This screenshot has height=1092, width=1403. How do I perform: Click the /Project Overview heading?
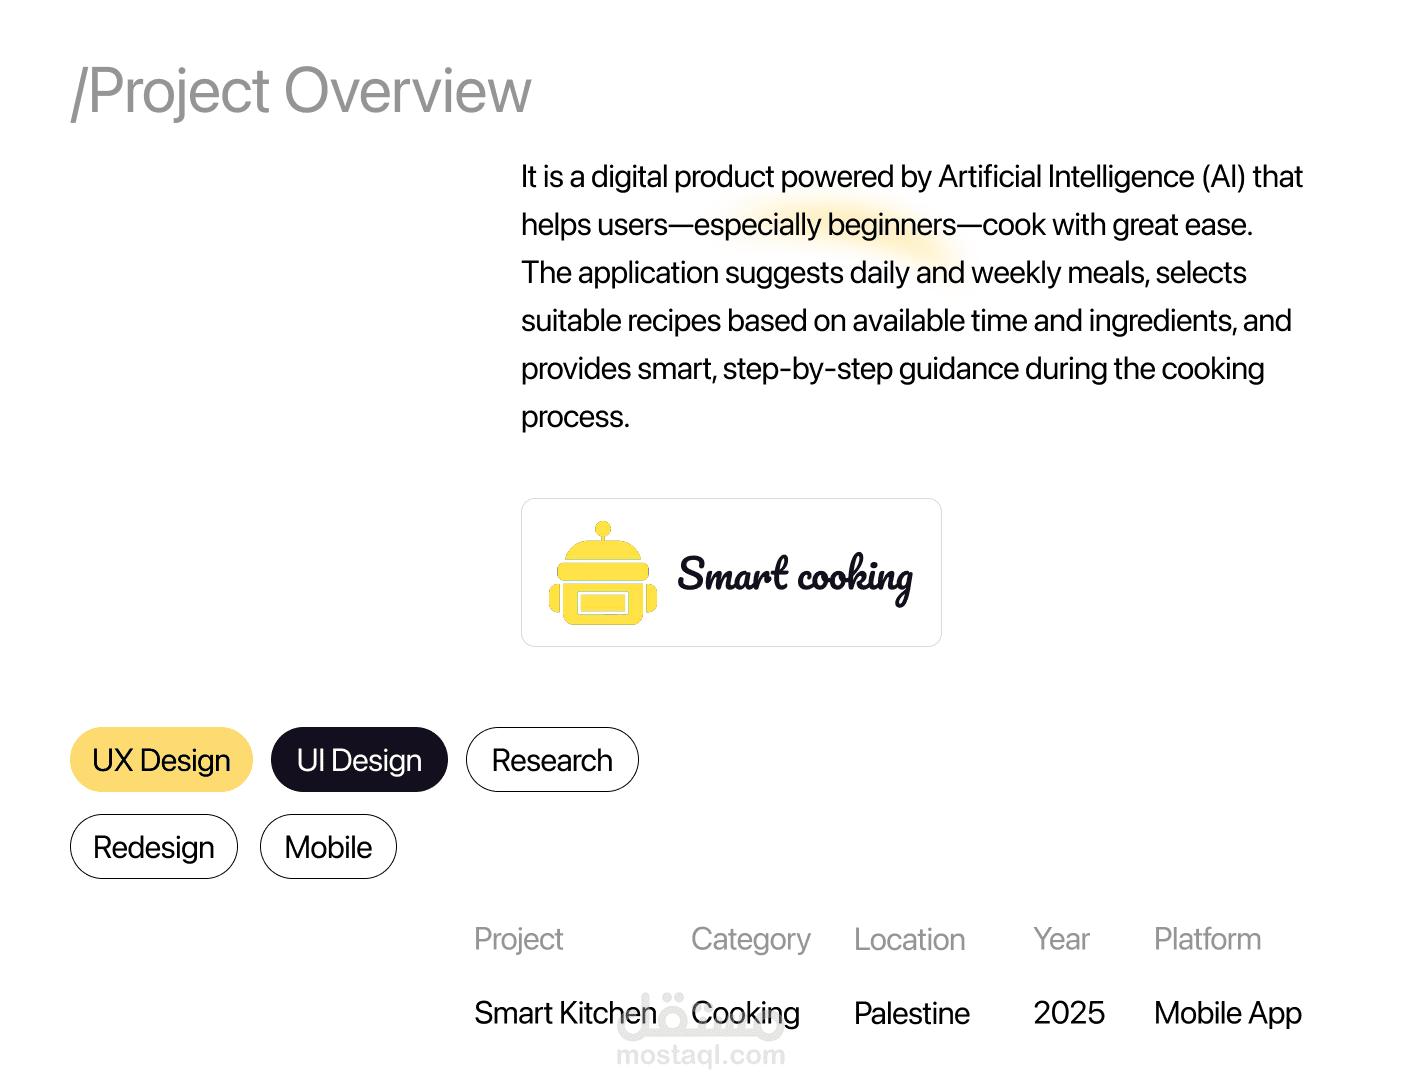301,91
